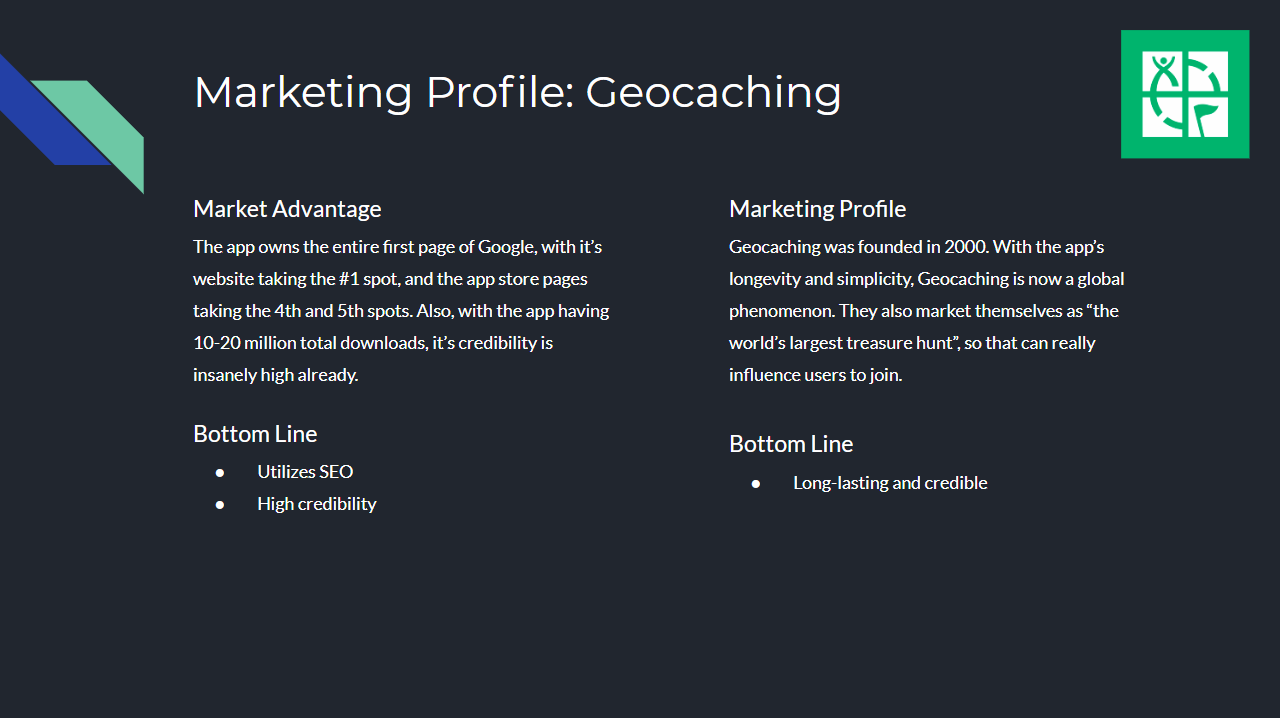
Task: Click the word 'Google' in the first paragraph
Action: 506,247
